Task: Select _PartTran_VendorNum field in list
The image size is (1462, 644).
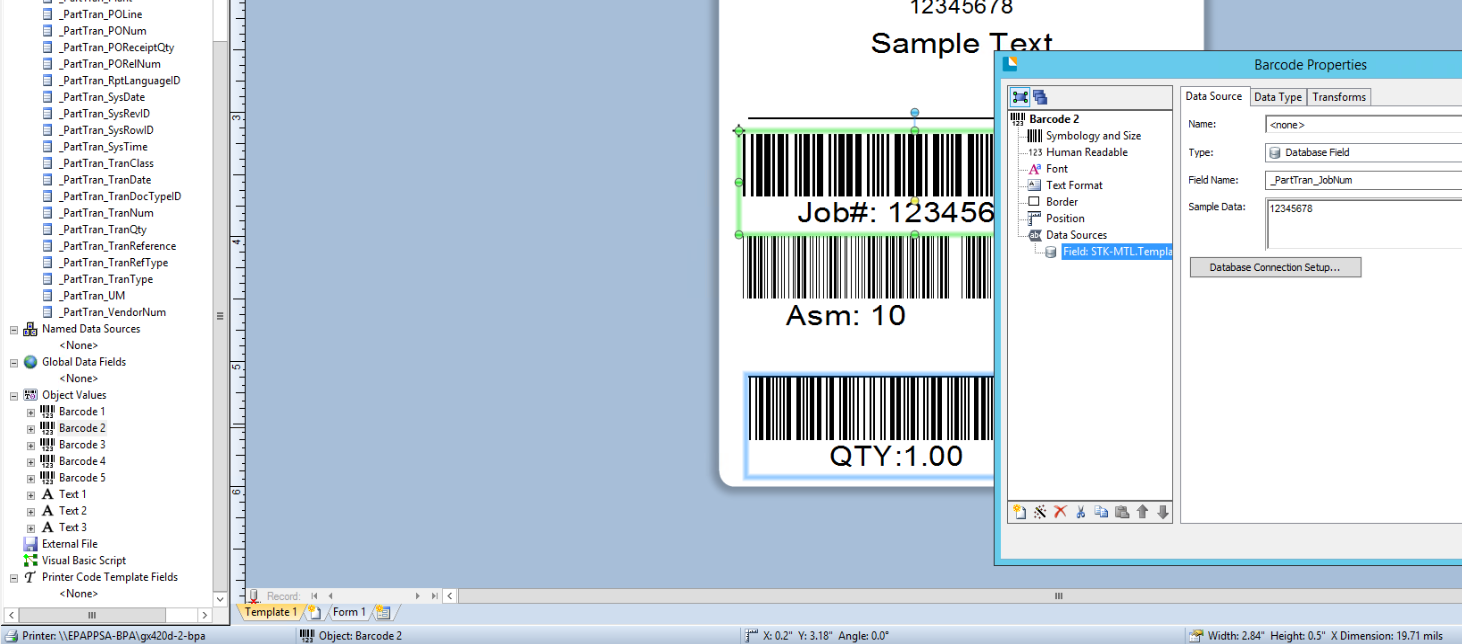Action: tap(112, 312)
